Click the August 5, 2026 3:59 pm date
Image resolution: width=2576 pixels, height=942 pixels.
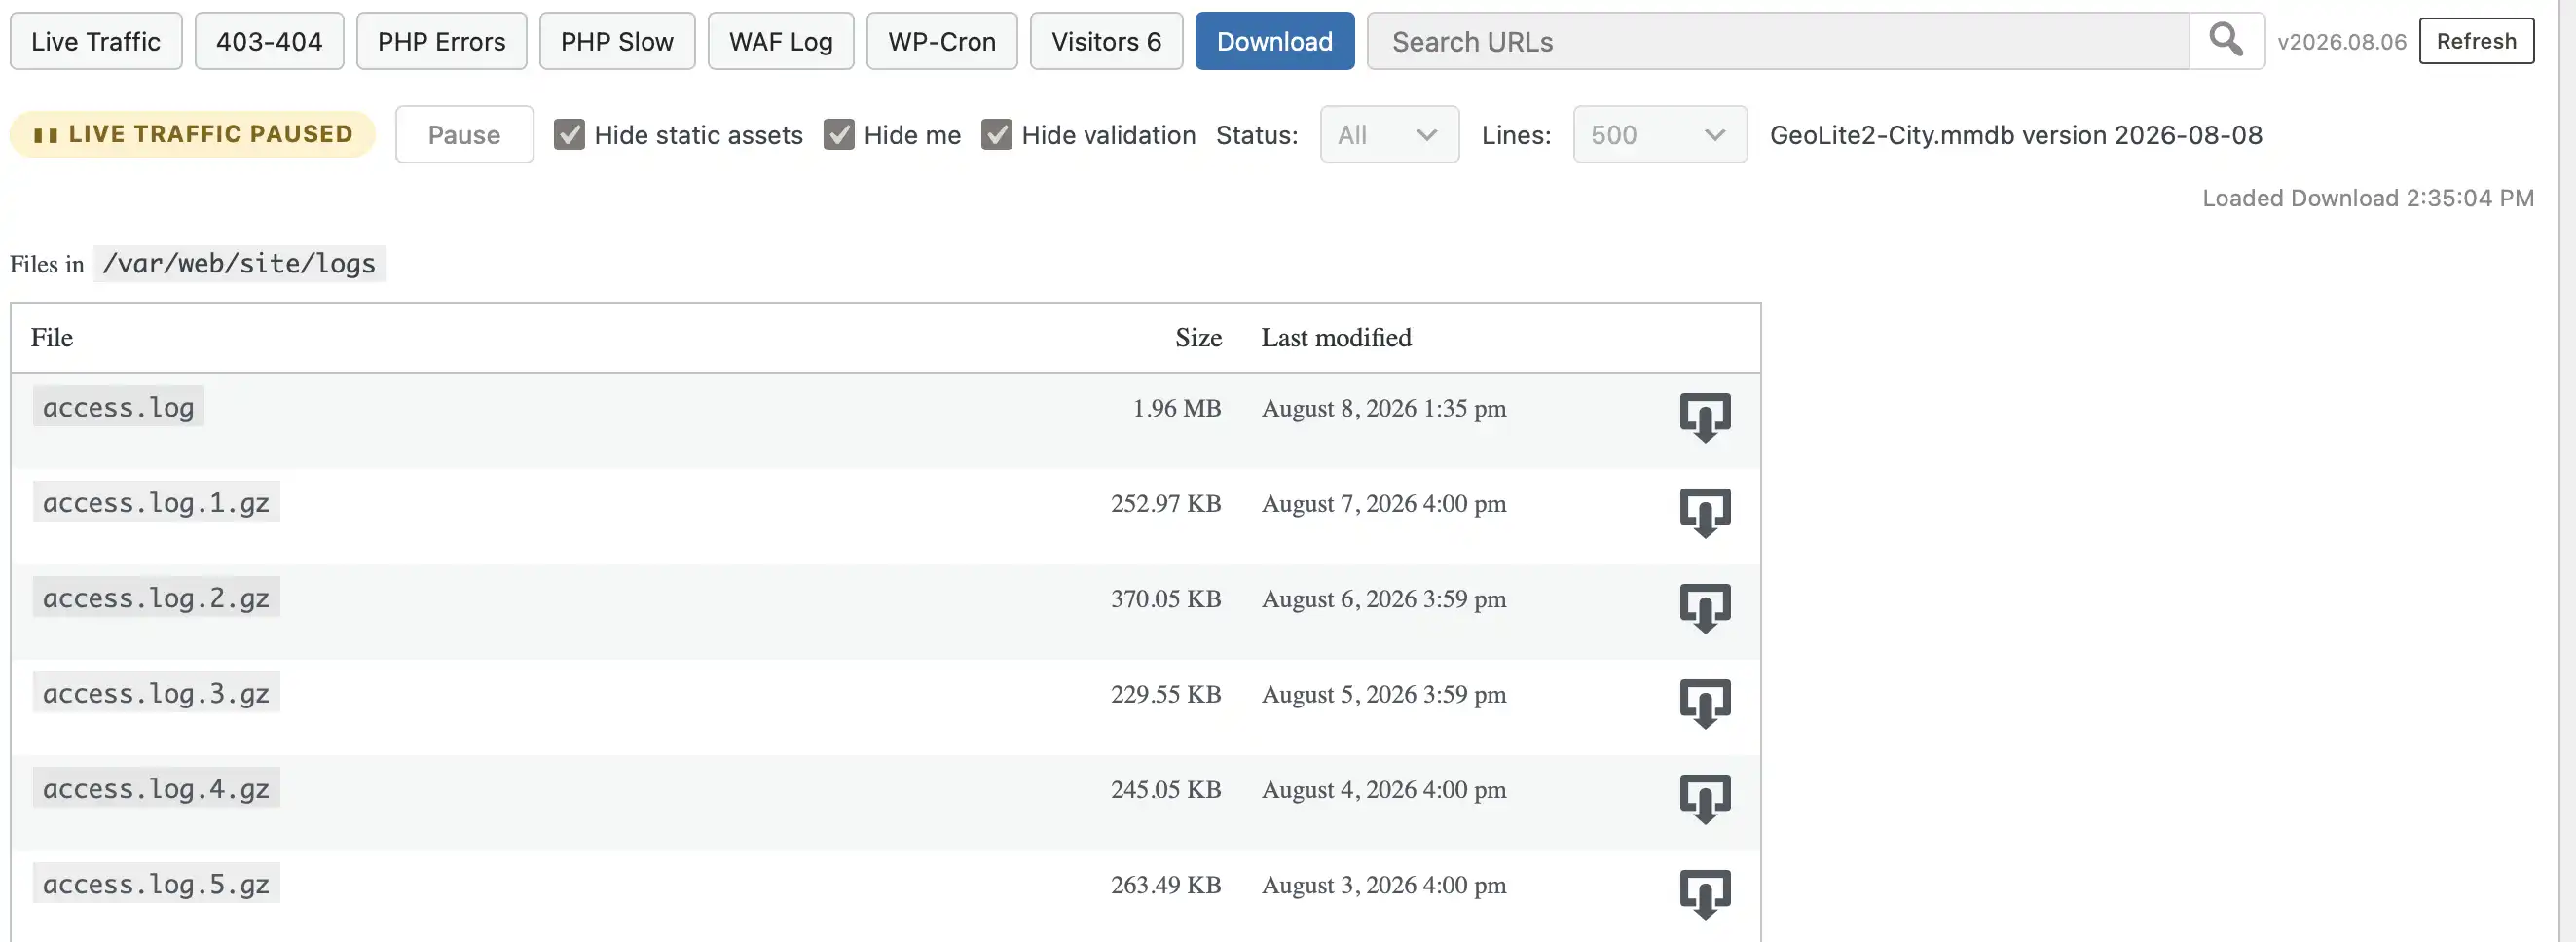1384,694
